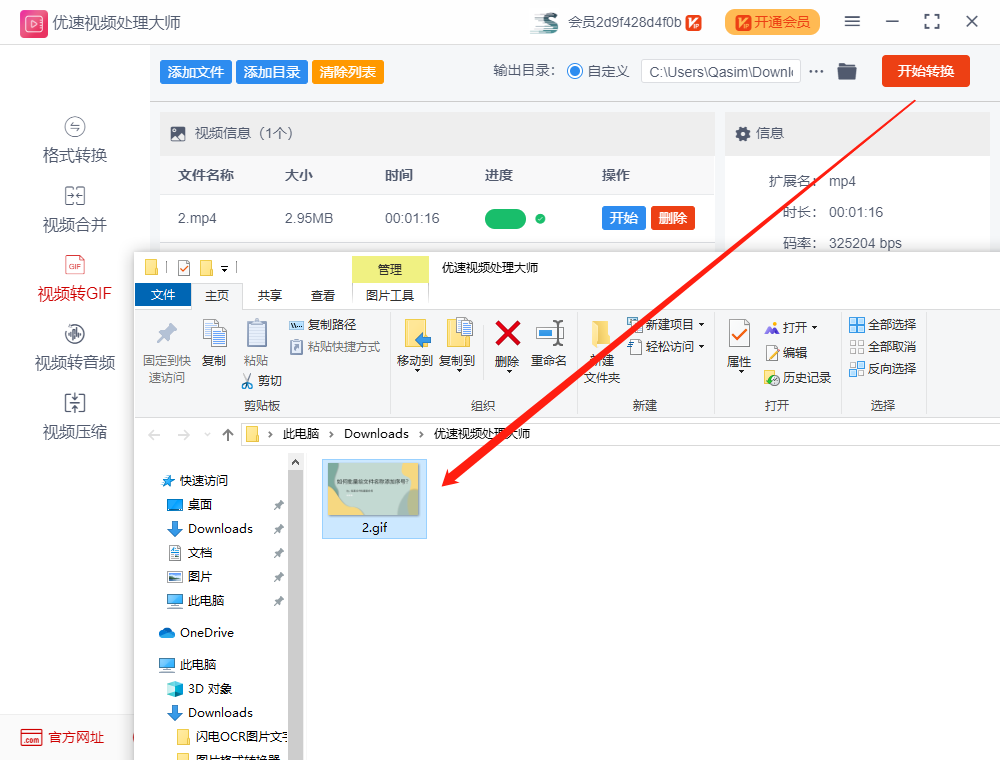Viewport: 1000px width, 760px height.
Task: Click the navigation pane scroll-up arrow
Action: click(x=295, y=462)
